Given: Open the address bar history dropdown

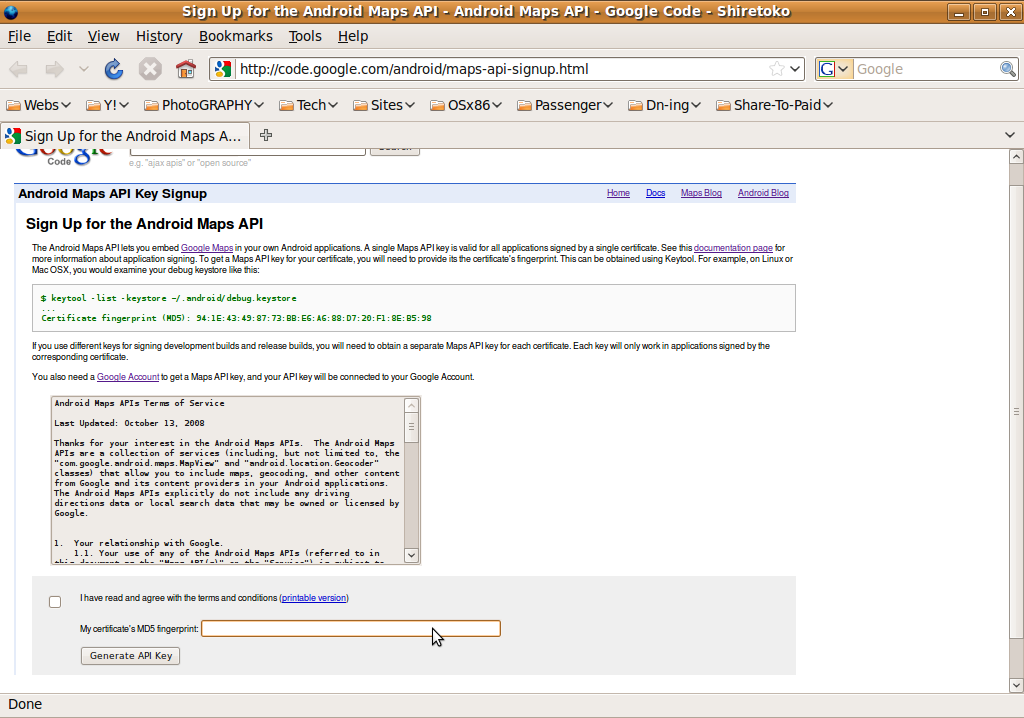Looking at the screenshot, I should click(795, 69).
